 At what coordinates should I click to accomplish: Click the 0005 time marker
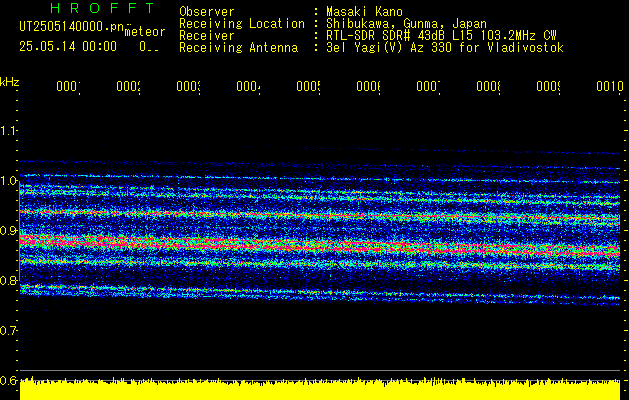[x=308, y=86]
